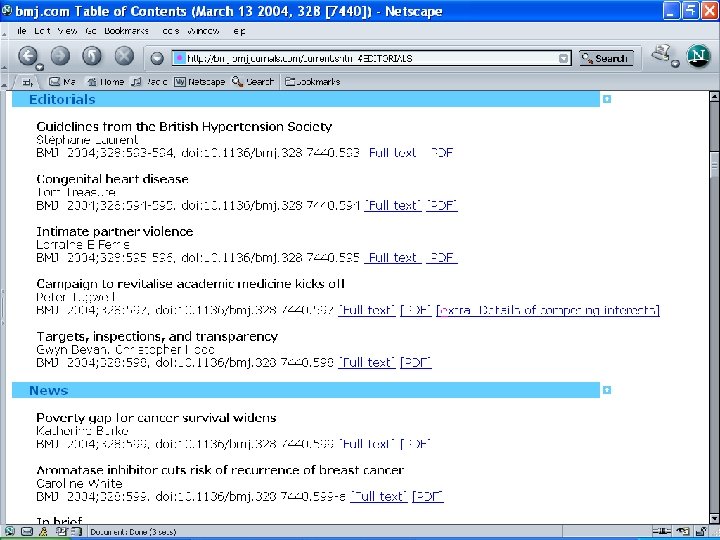Image resolution: width=720 pixels, height=540 pixels.
Task: Open the PDF of Congenital heart disease
Action: click(x=442, y=205)
